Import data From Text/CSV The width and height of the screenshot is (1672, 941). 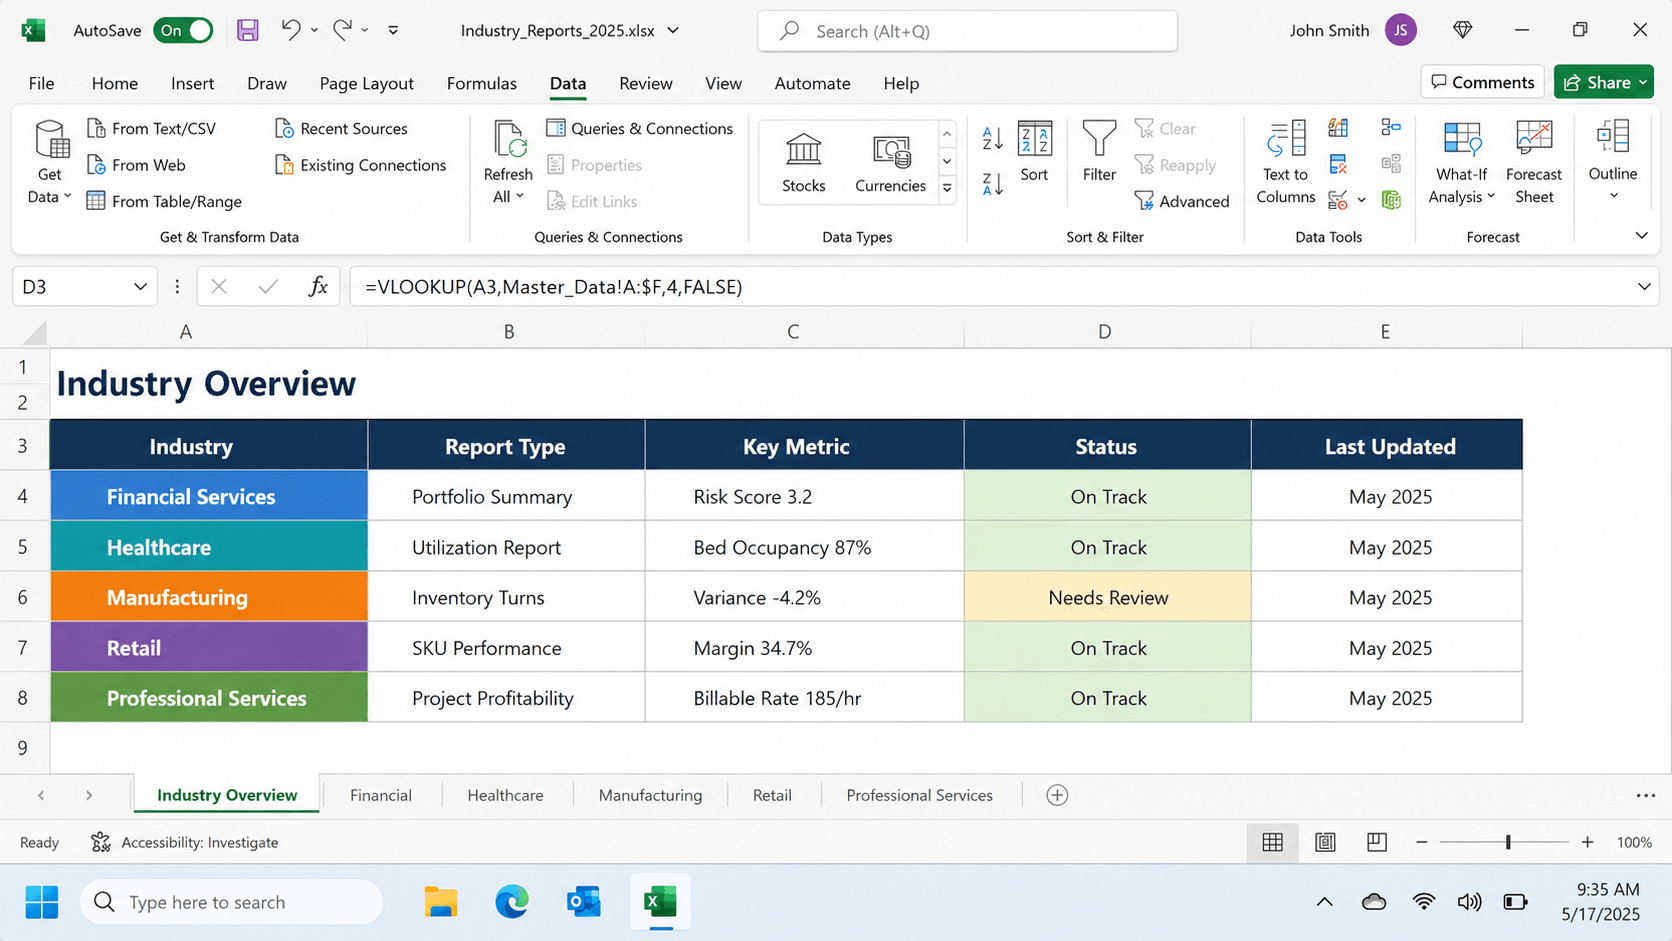(151, 128)
